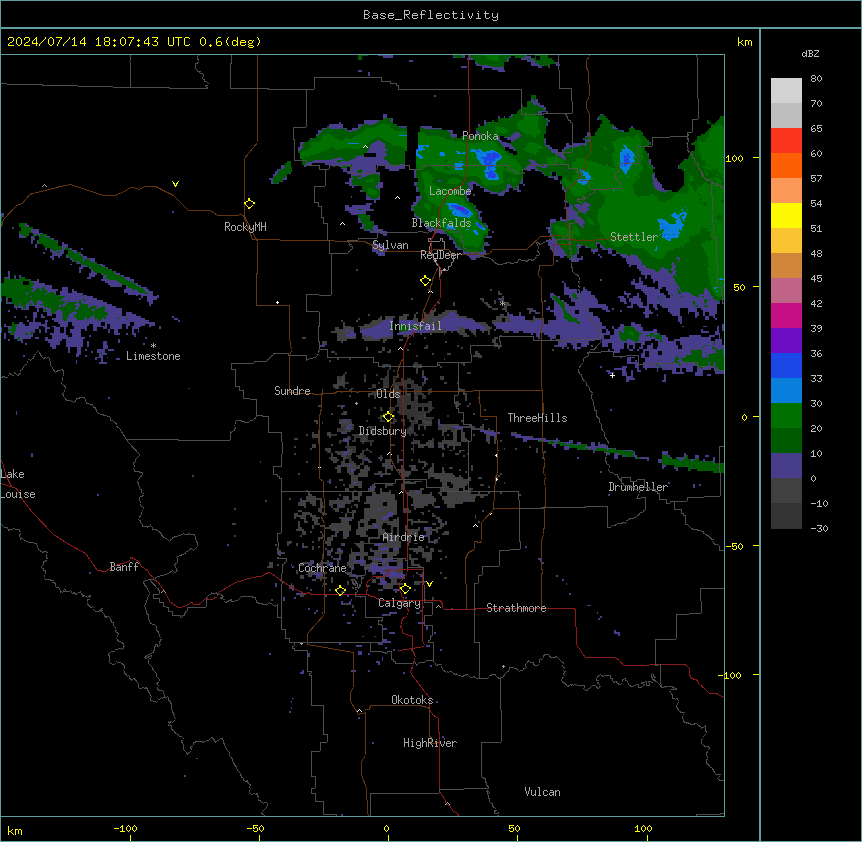Click the bright yellow 51-54 dBZ swatch

[786, 215]
